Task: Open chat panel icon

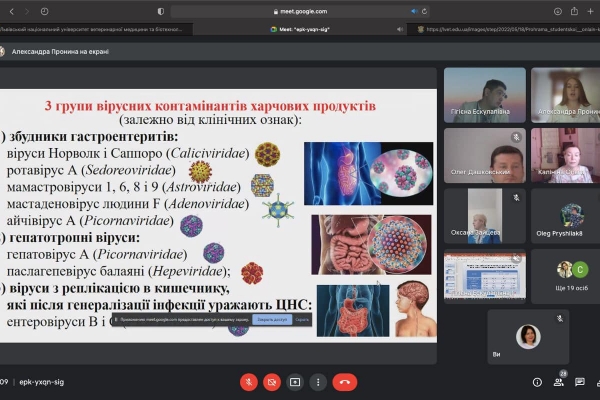Action: (580, 382)
